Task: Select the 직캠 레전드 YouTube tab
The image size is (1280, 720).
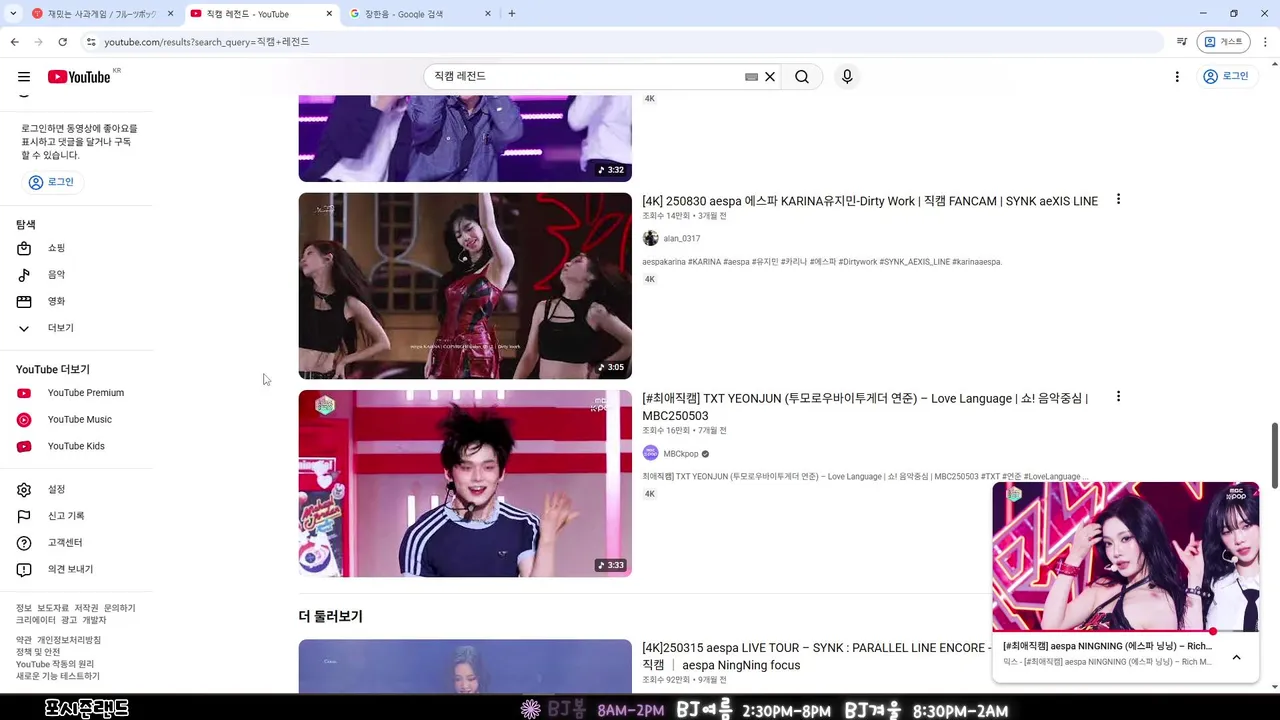Action: [248, 14]
